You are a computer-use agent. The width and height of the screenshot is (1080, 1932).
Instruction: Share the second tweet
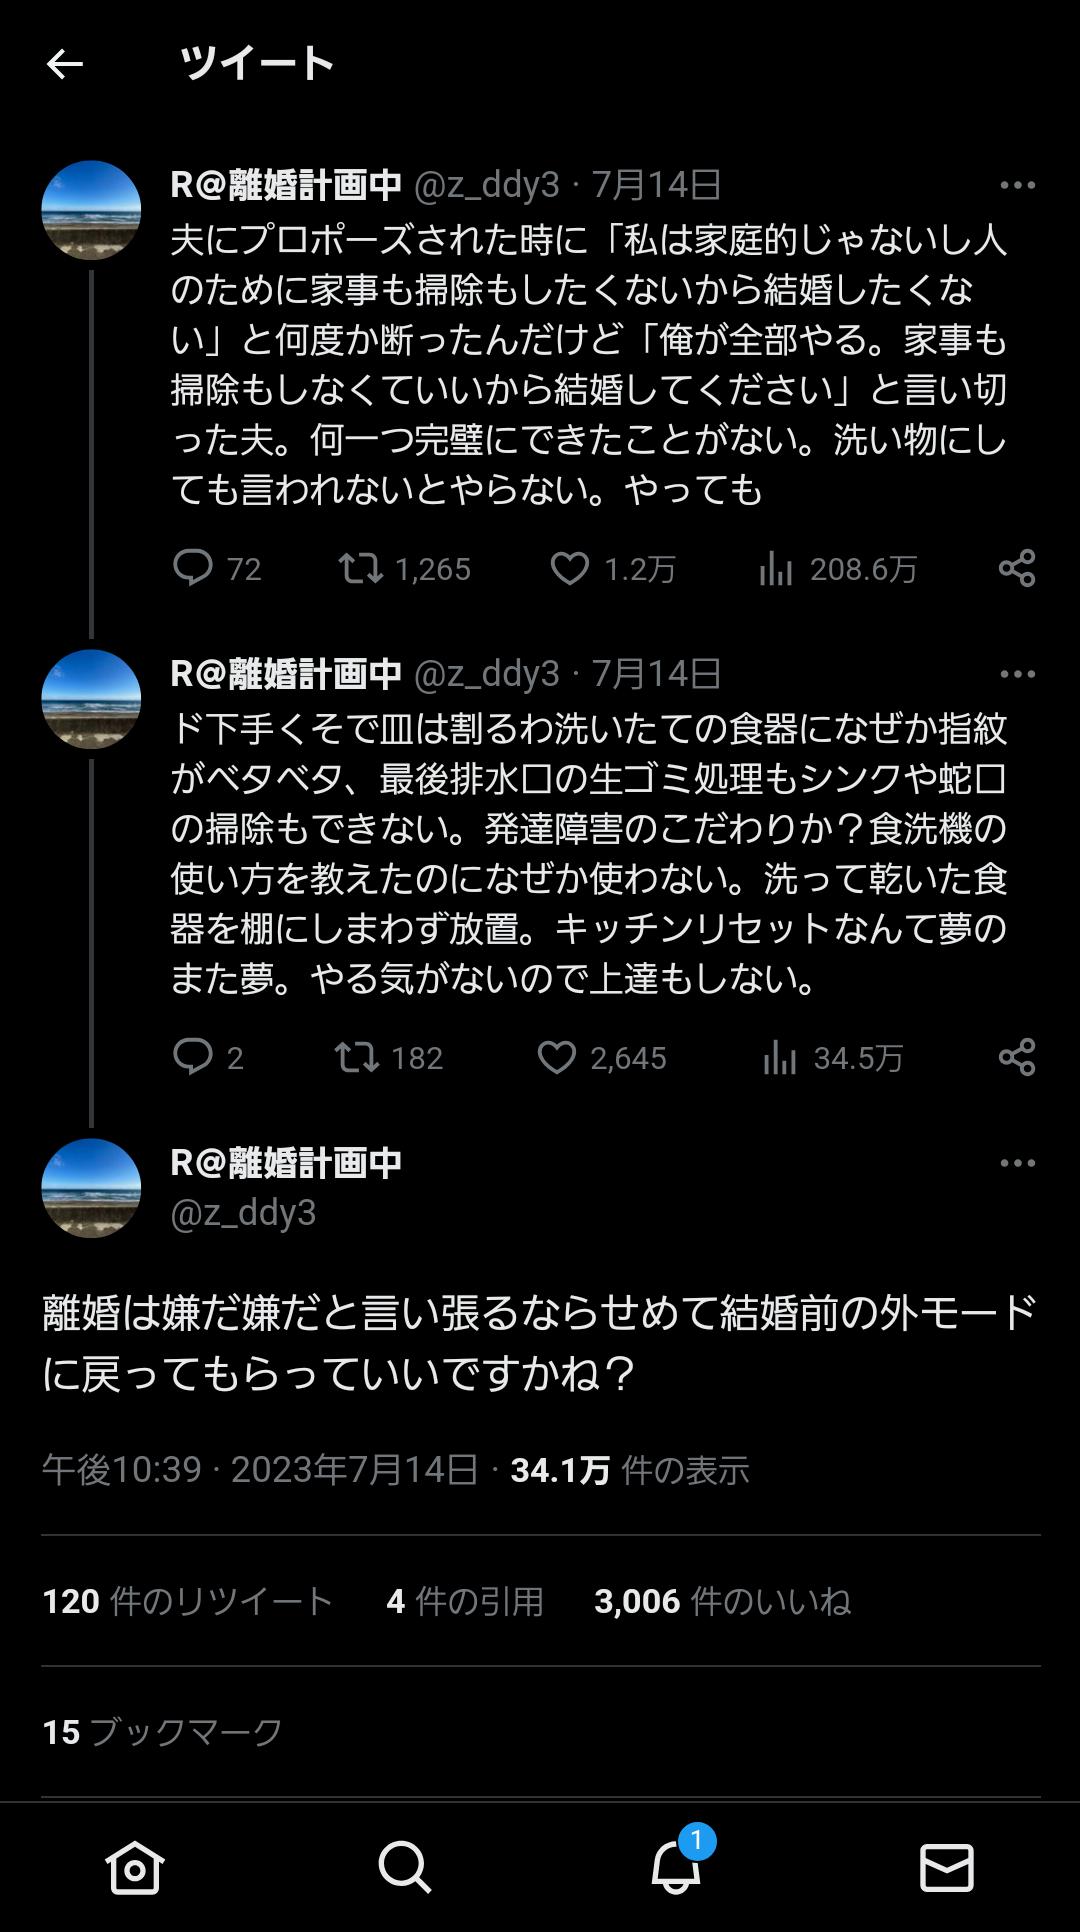[1017, 1057]
